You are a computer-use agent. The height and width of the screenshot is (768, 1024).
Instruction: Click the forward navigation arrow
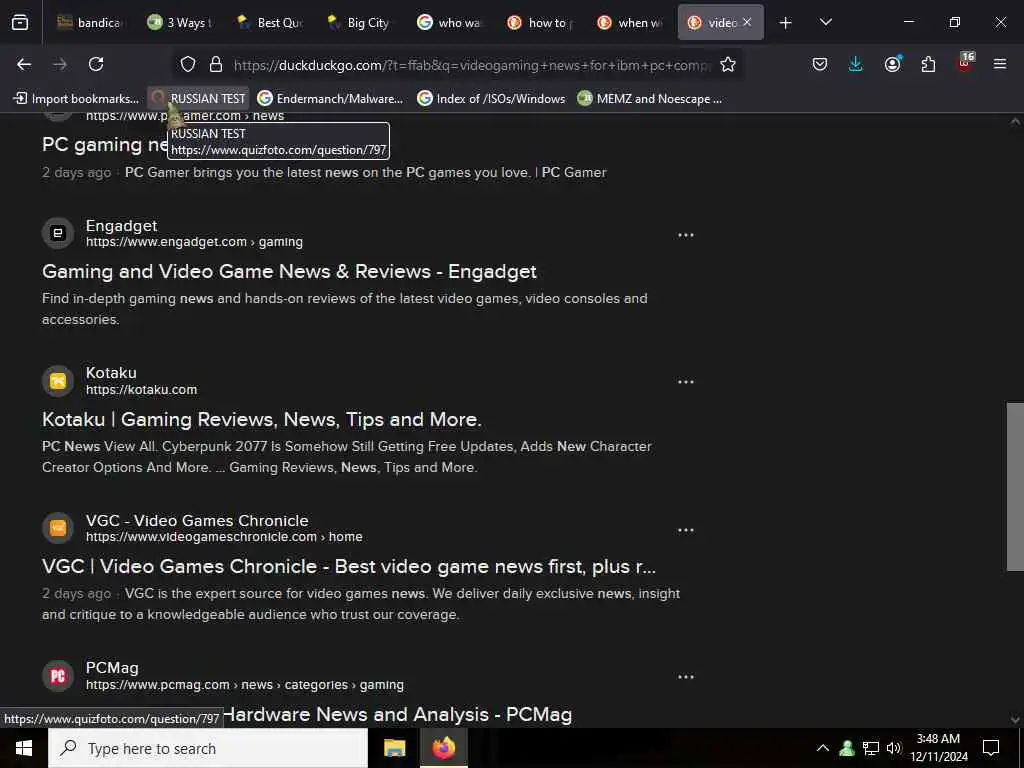tap(60, 64)
